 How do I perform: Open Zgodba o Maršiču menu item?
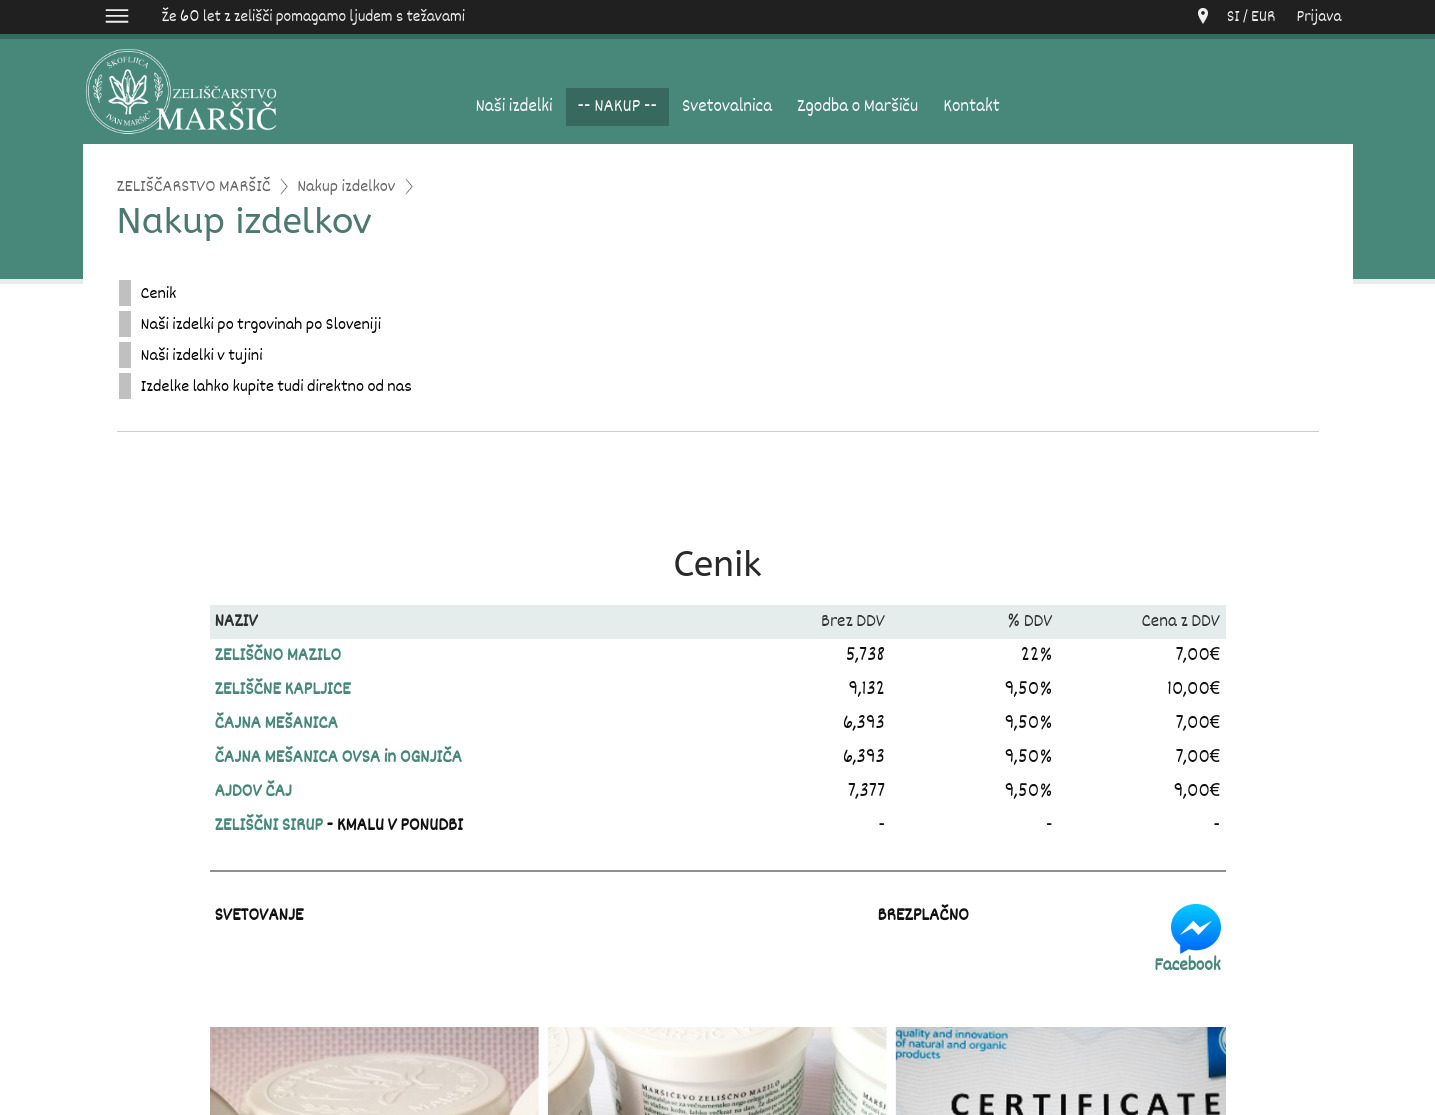(857, 106)
